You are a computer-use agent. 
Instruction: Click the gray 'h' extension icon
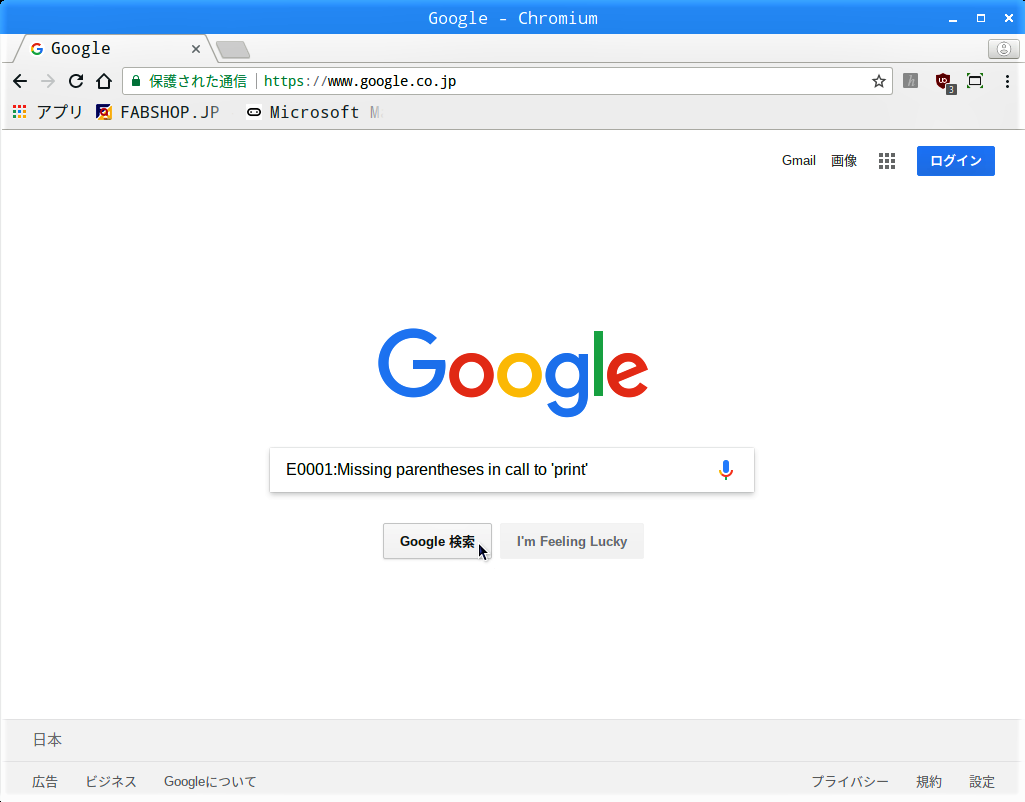pos(911,81)
